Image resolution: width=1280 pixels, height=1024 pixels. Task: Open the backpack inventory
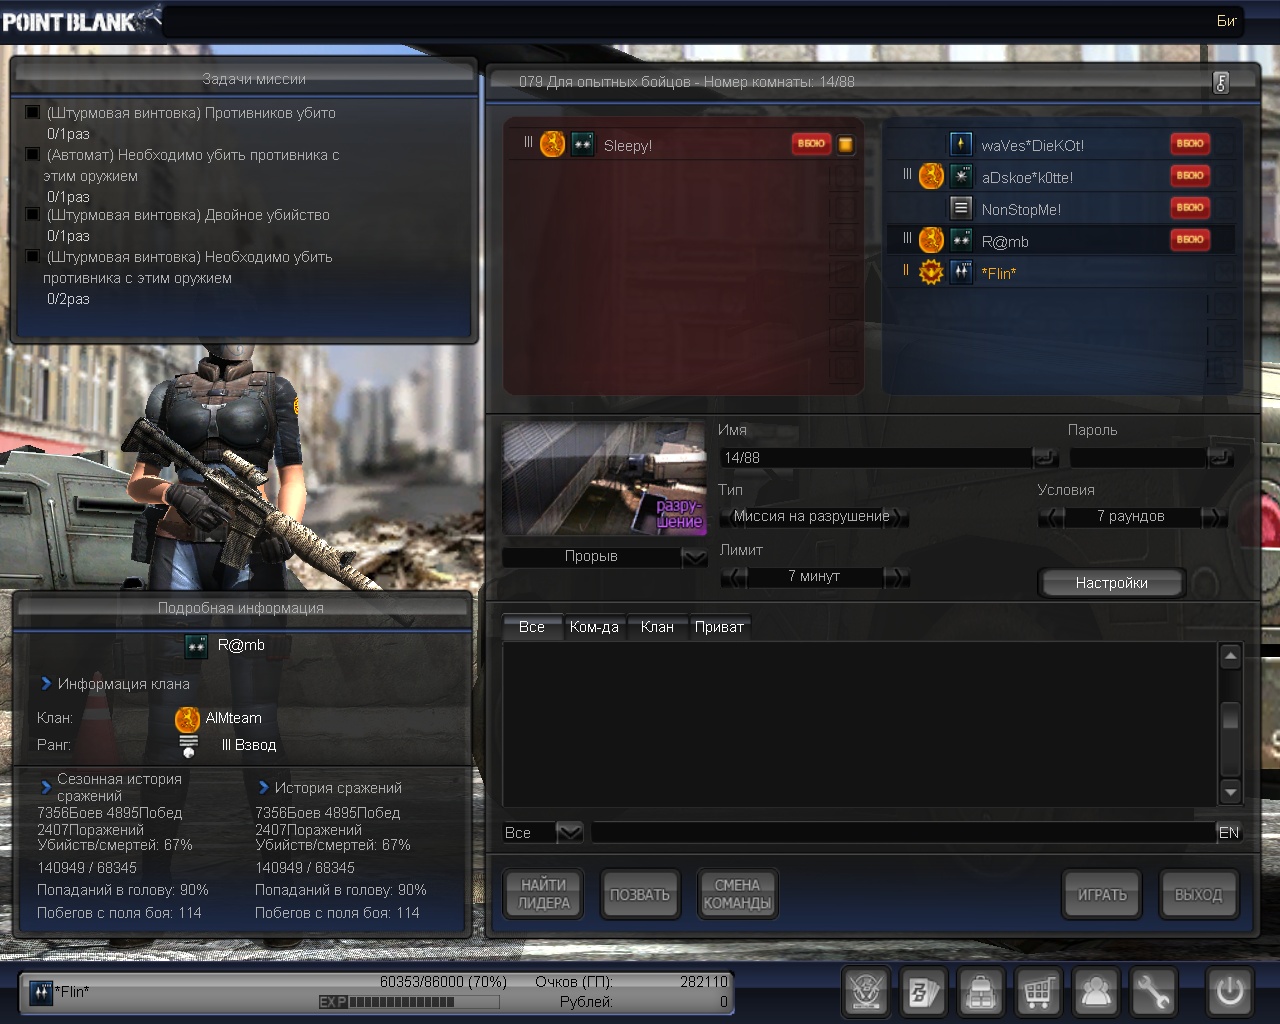coord(981,992)
